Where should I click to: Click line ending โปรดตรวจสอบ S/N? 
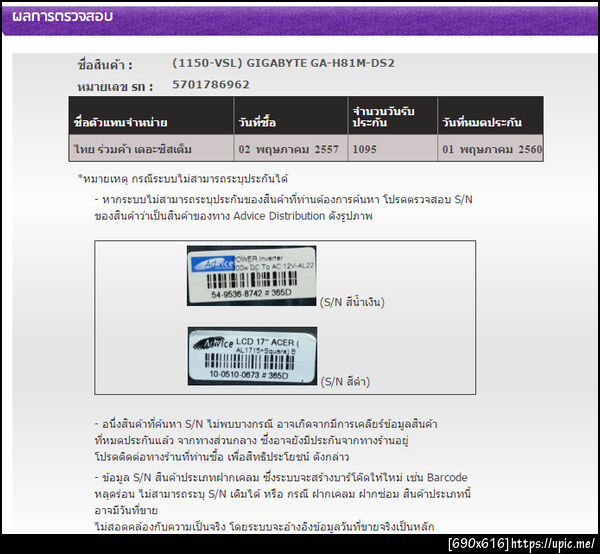click(284, 199)
